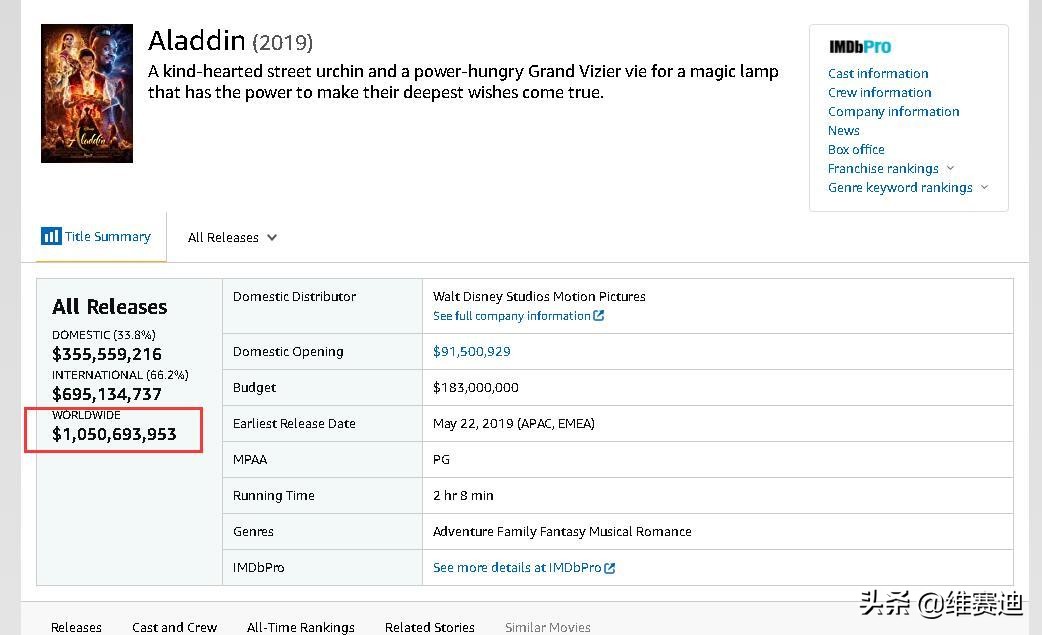Click the Domestic Distributor label
1042x635 pixels.
294,296
